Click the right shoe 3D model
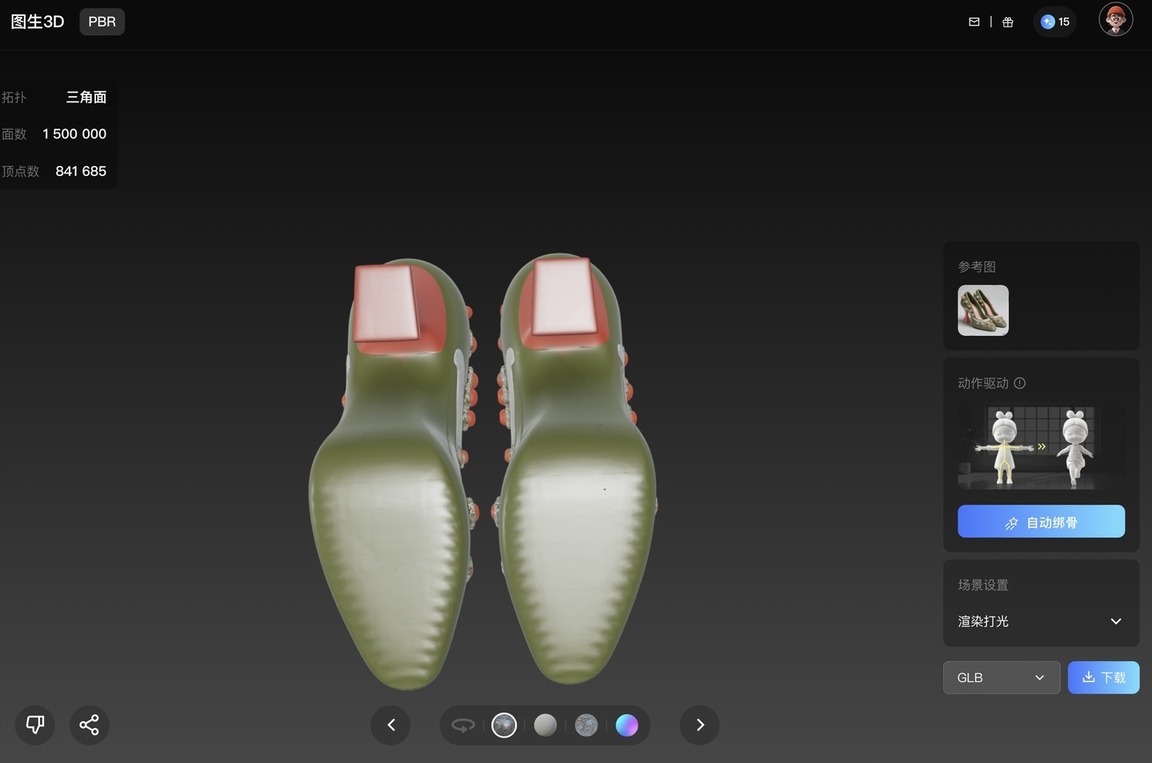1152x763 pixels. click(575, 469)
